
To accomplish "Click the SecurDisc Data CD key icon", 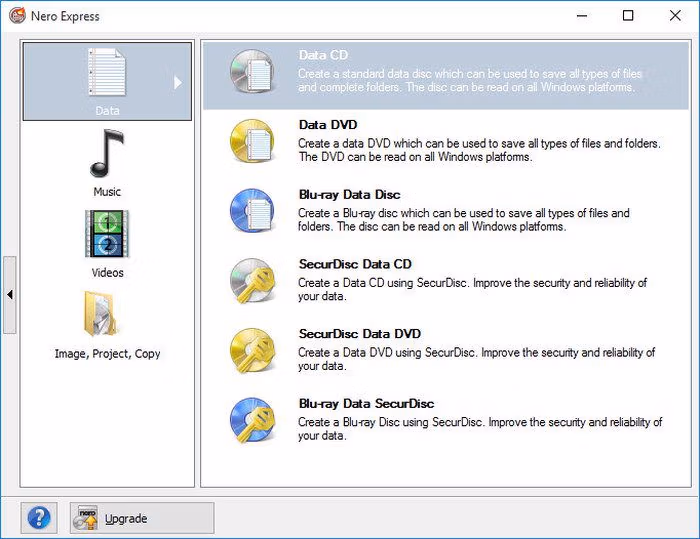I will click(x=252, y=280).
